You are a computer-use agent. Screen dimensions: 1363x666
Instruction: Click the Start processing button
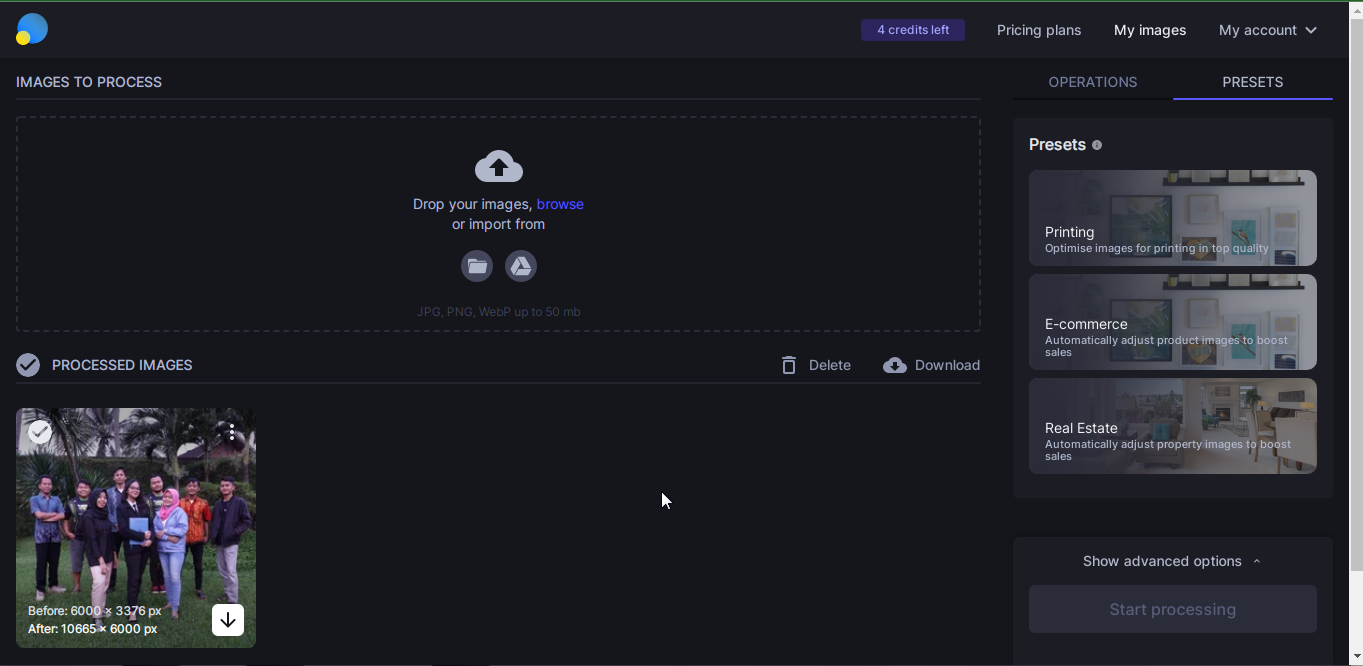1173,609
